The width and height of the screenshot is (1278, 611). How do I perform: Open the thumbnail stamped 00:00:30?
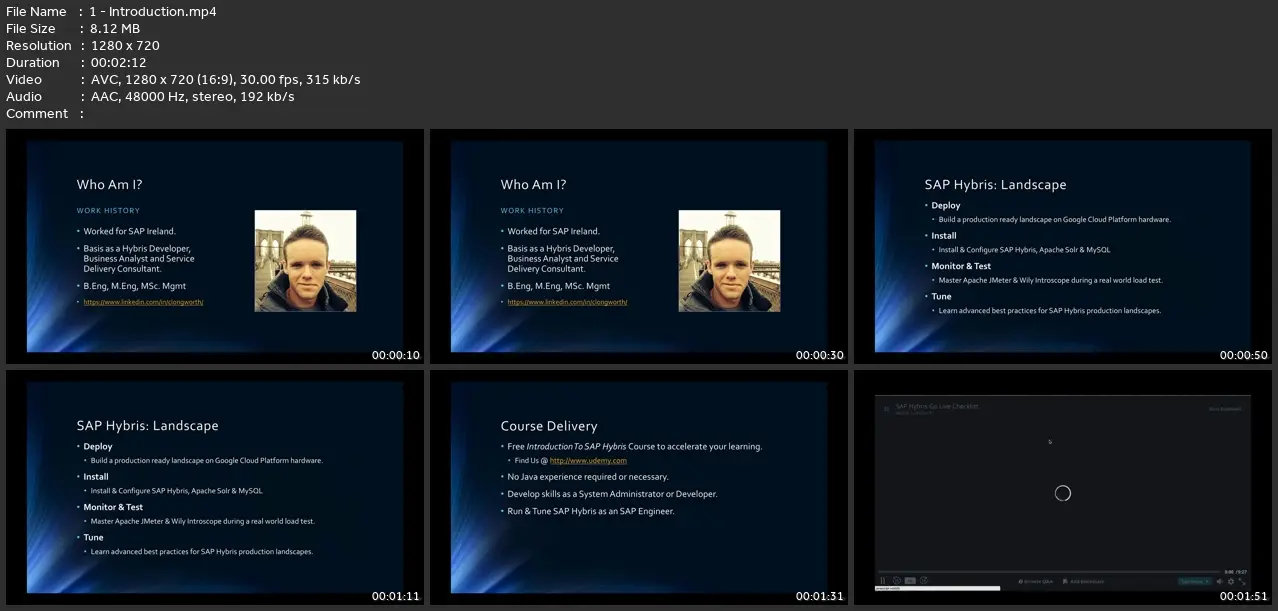point(639,246)
